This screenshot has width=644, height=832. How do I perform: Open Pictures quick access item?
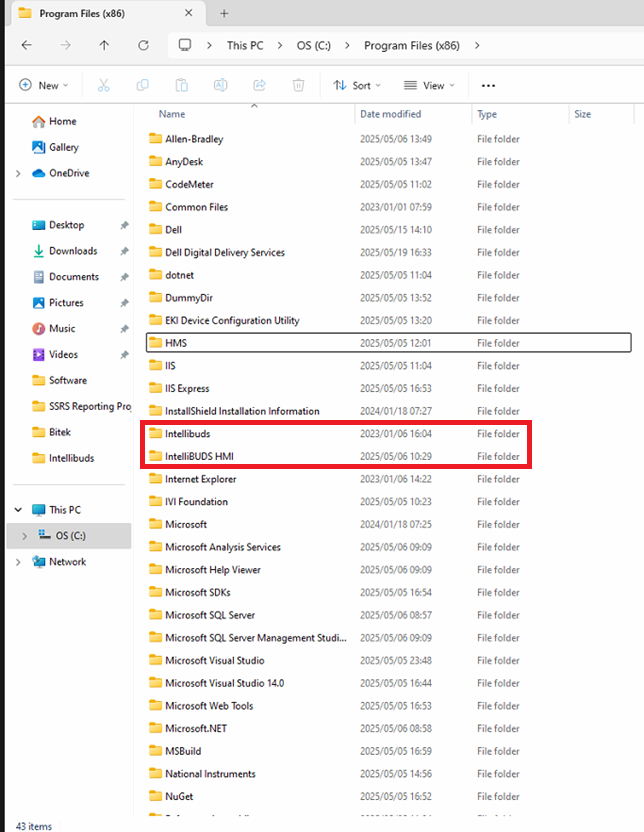point(58,303)
